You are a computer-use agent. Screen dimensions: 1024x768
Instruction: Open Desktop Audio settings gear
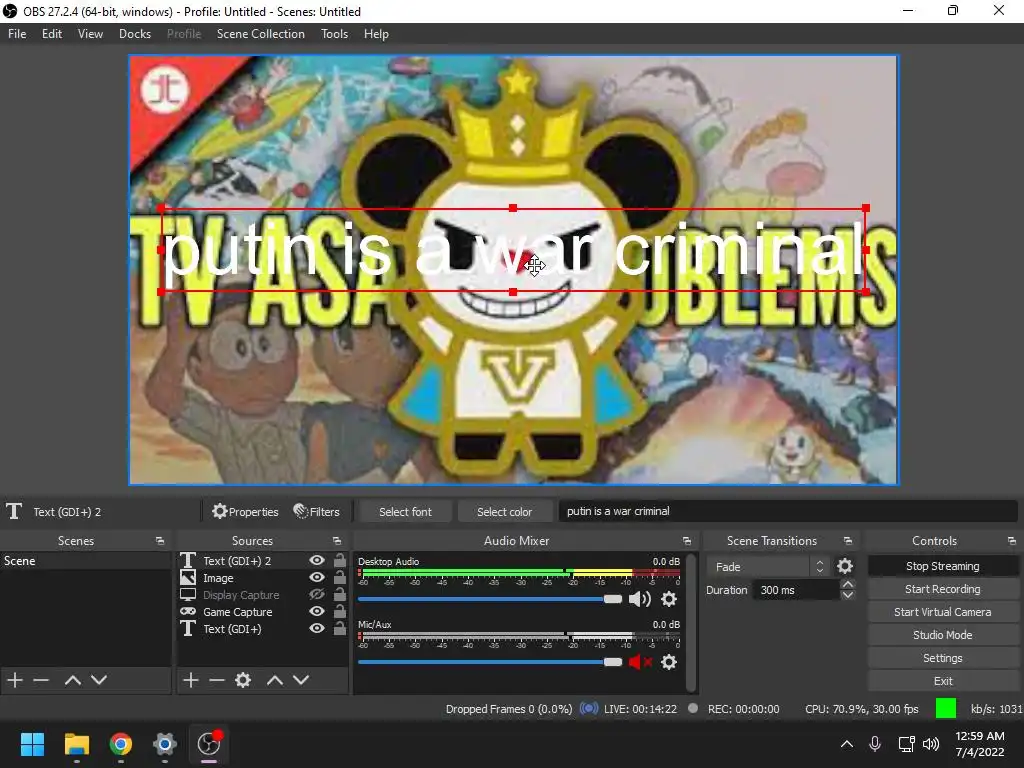pyautogui.click(x=669, y=599)
